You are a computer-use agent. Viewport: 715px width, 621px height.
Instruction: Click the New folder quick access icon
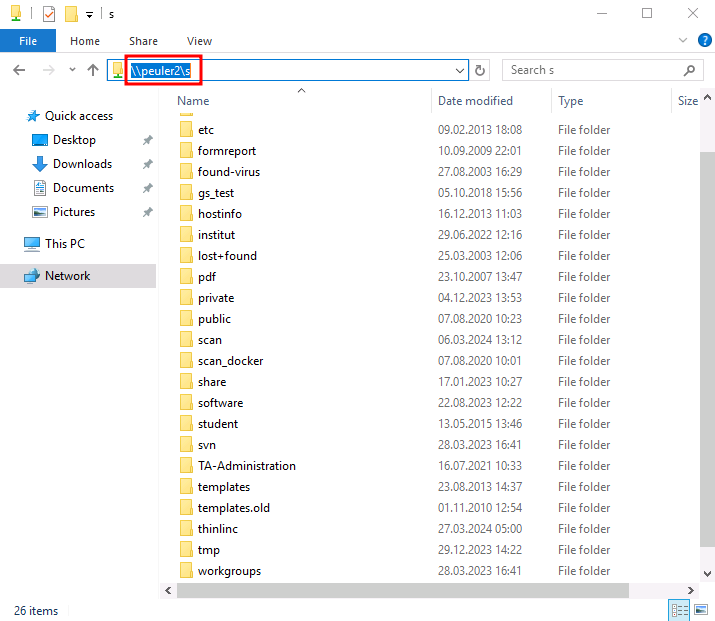[x=71, y=14]
